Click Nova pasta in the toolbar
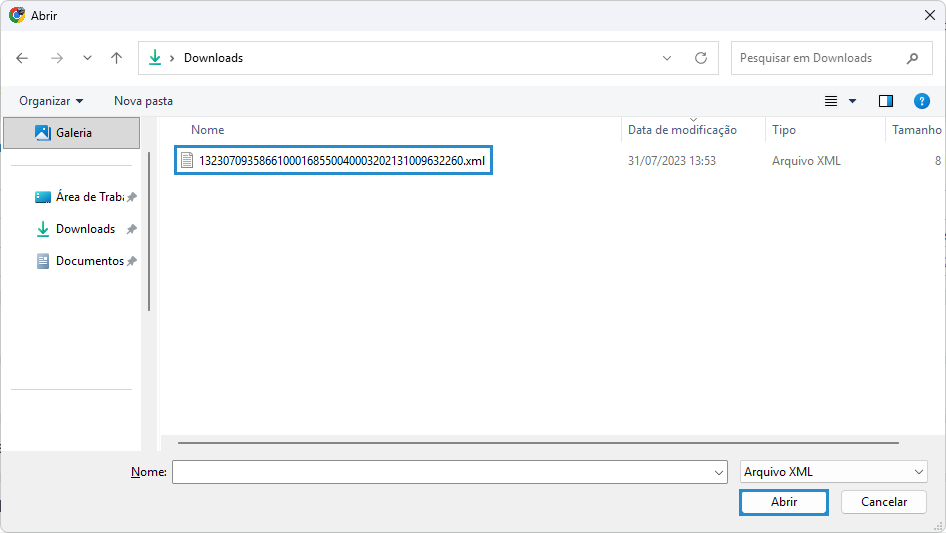Screen dimensions: 946x533 pos(143,101)
